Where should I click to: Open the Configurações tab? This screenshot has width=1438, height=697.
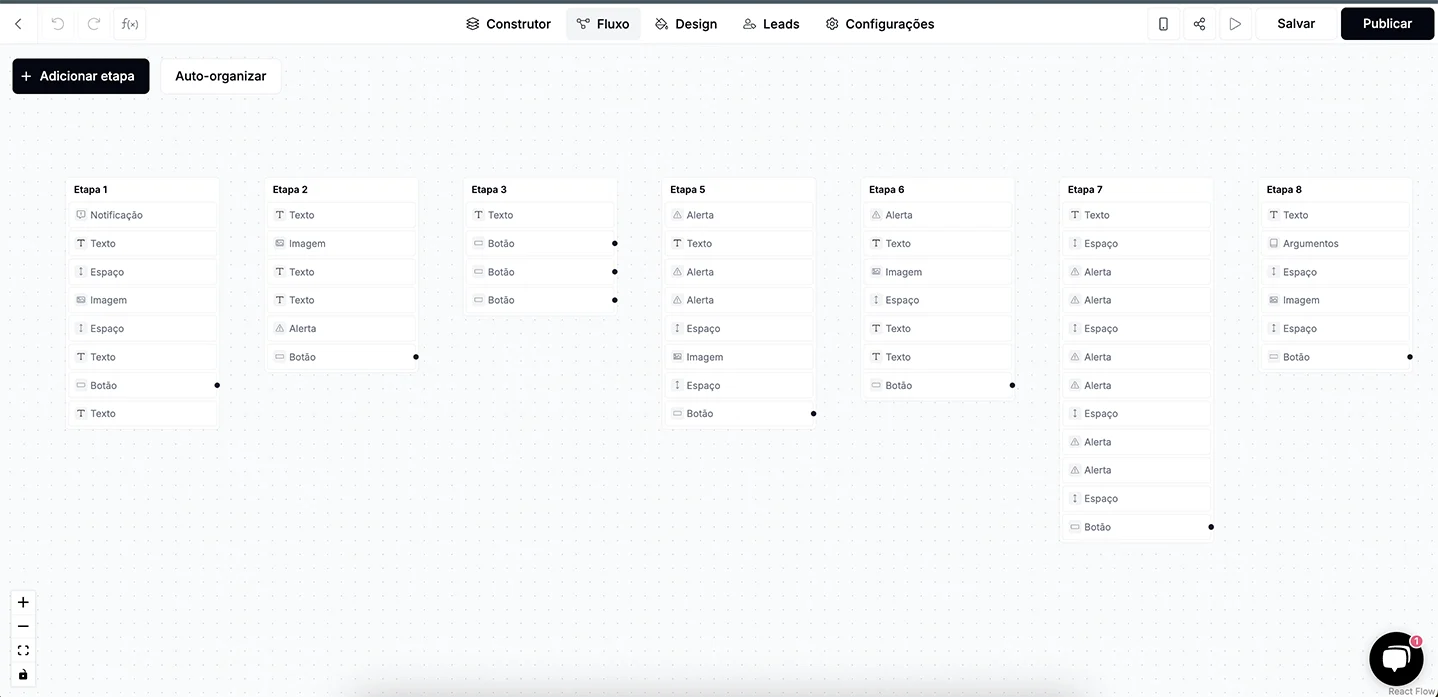point(879,24)
